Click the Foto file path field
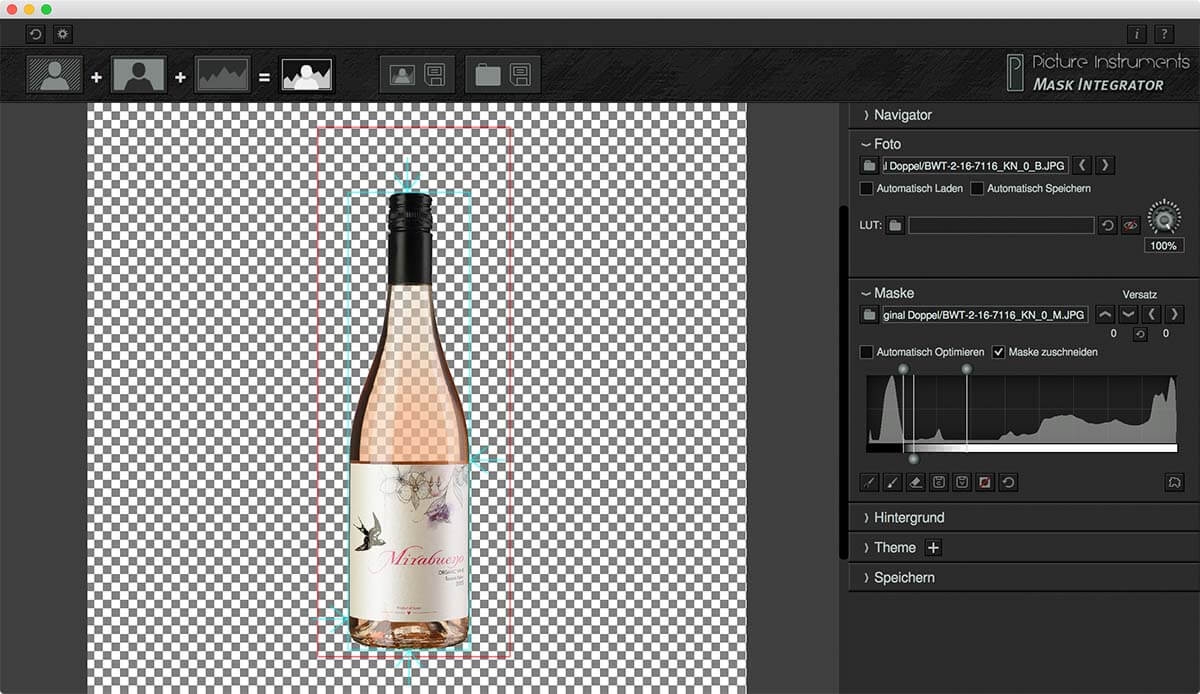Image resolution: width=1200 pixels, height=694 pixels. point(975,165)
